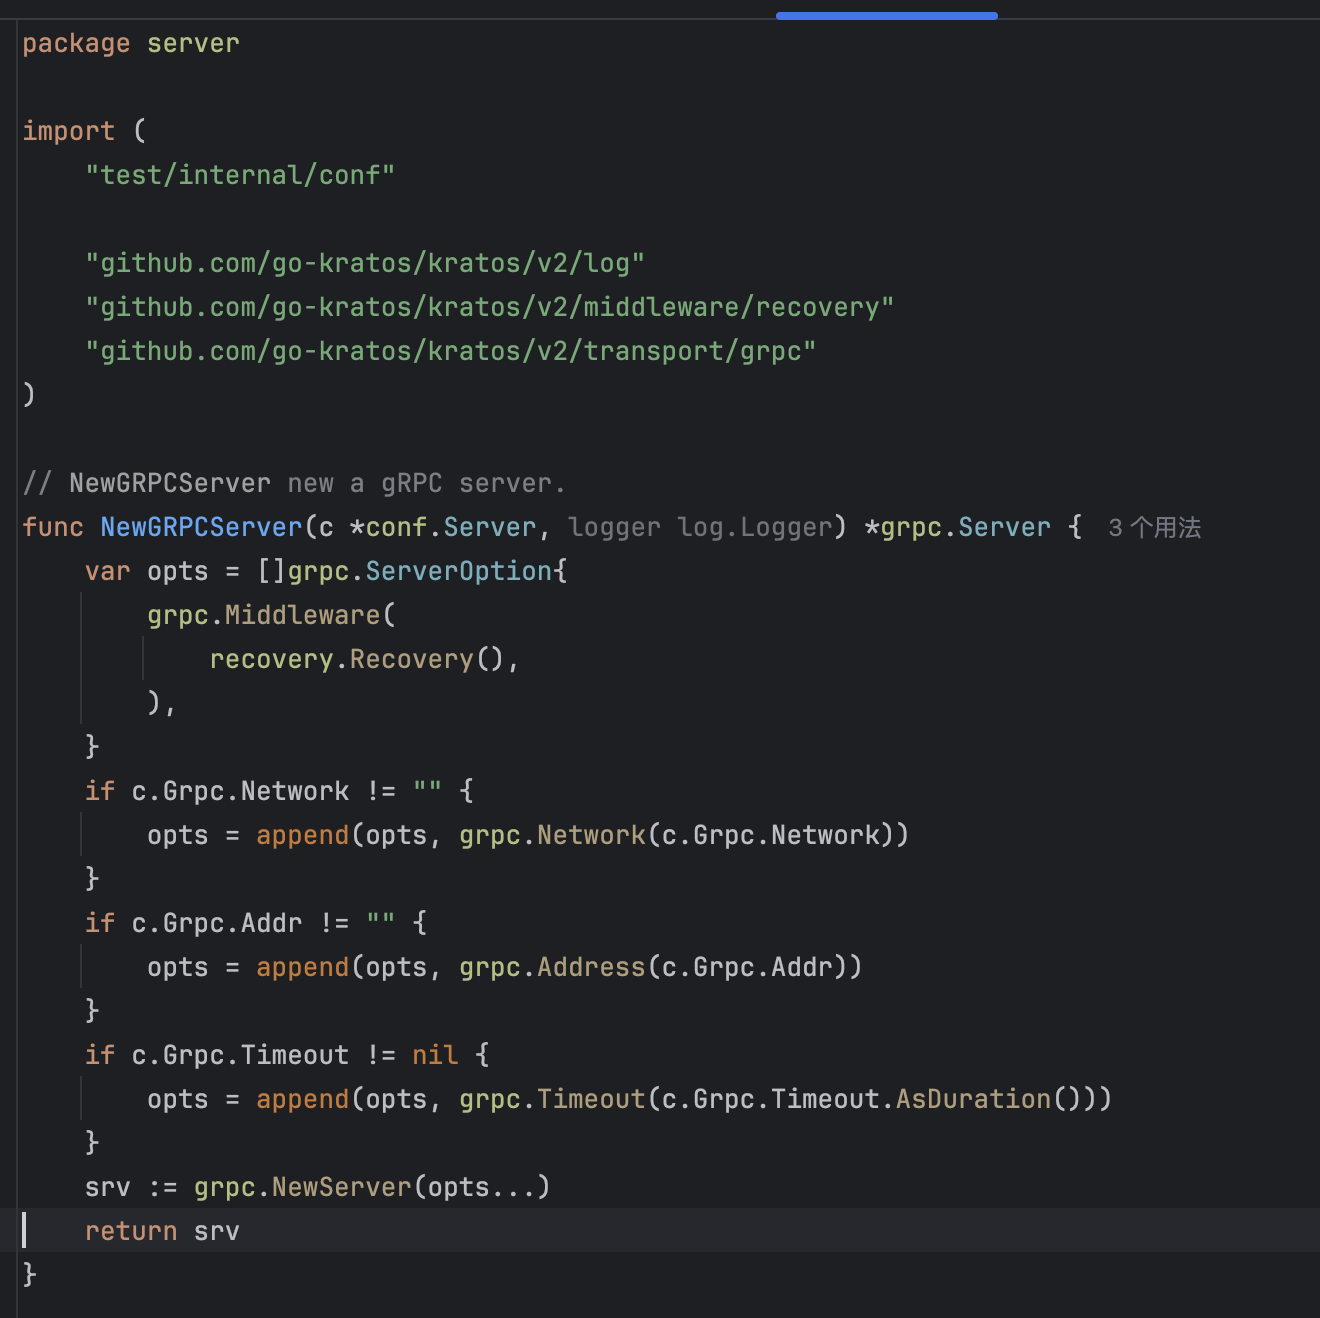Click the logger parameter in function signature
The width and height of the screenshot is (1320, 1318).
click(614, 528)
